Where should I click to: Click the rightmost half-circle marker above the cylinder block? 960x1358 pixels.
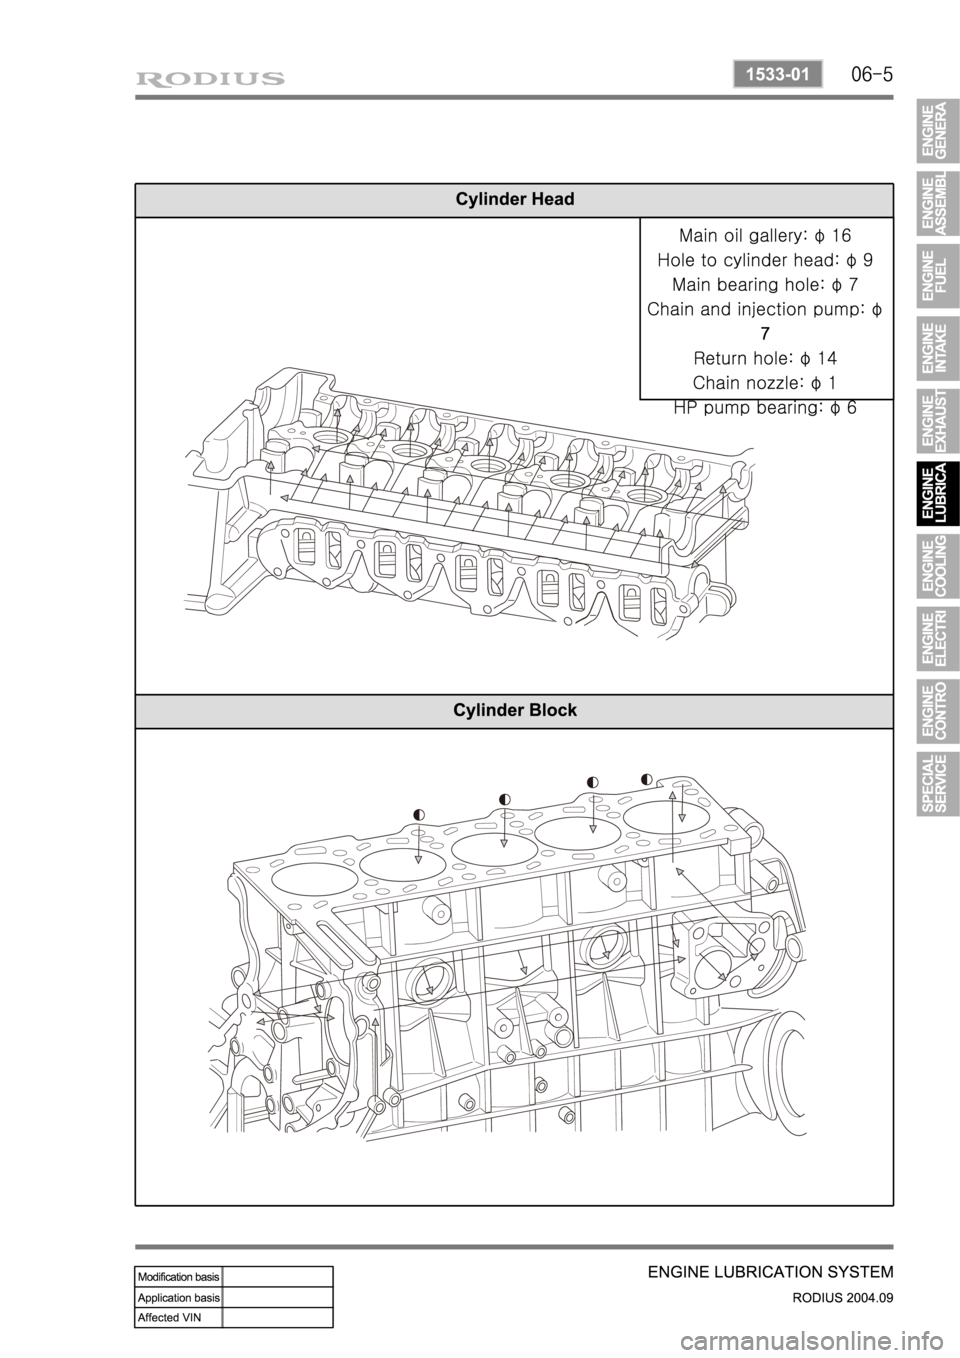647,778
